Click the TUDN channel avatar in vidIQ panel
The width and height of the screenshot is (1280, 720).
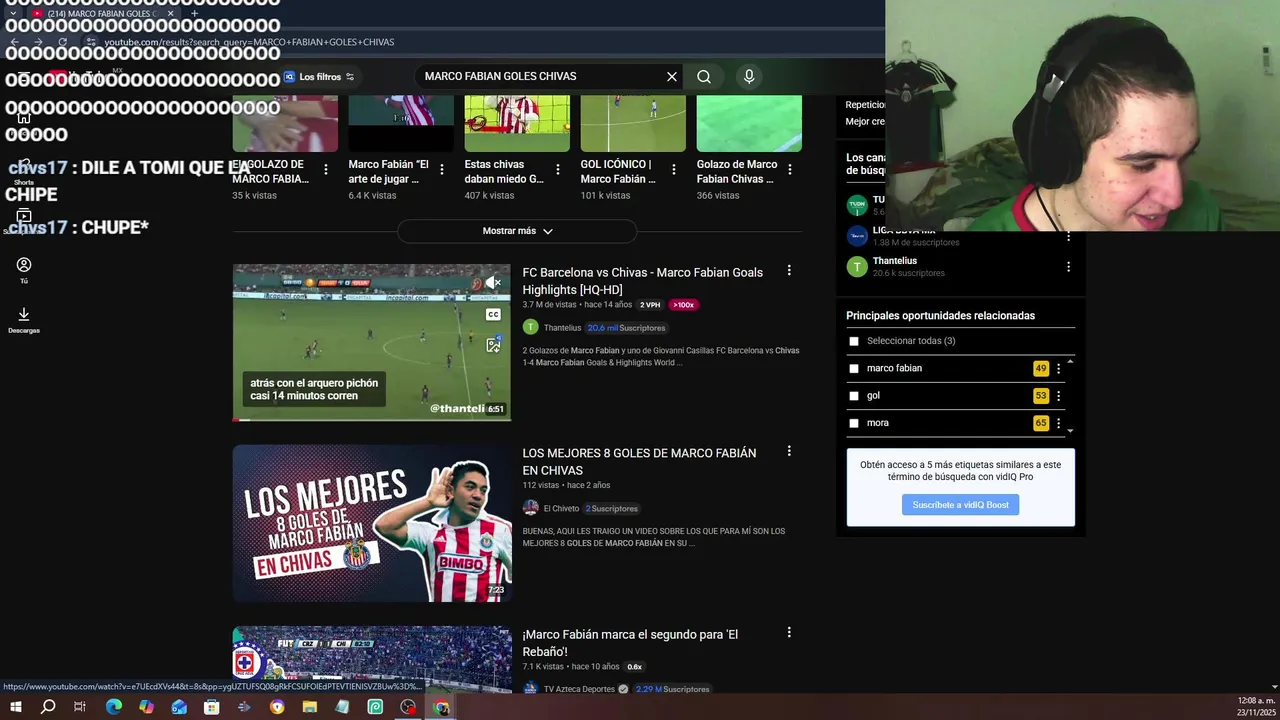(857, 205)
